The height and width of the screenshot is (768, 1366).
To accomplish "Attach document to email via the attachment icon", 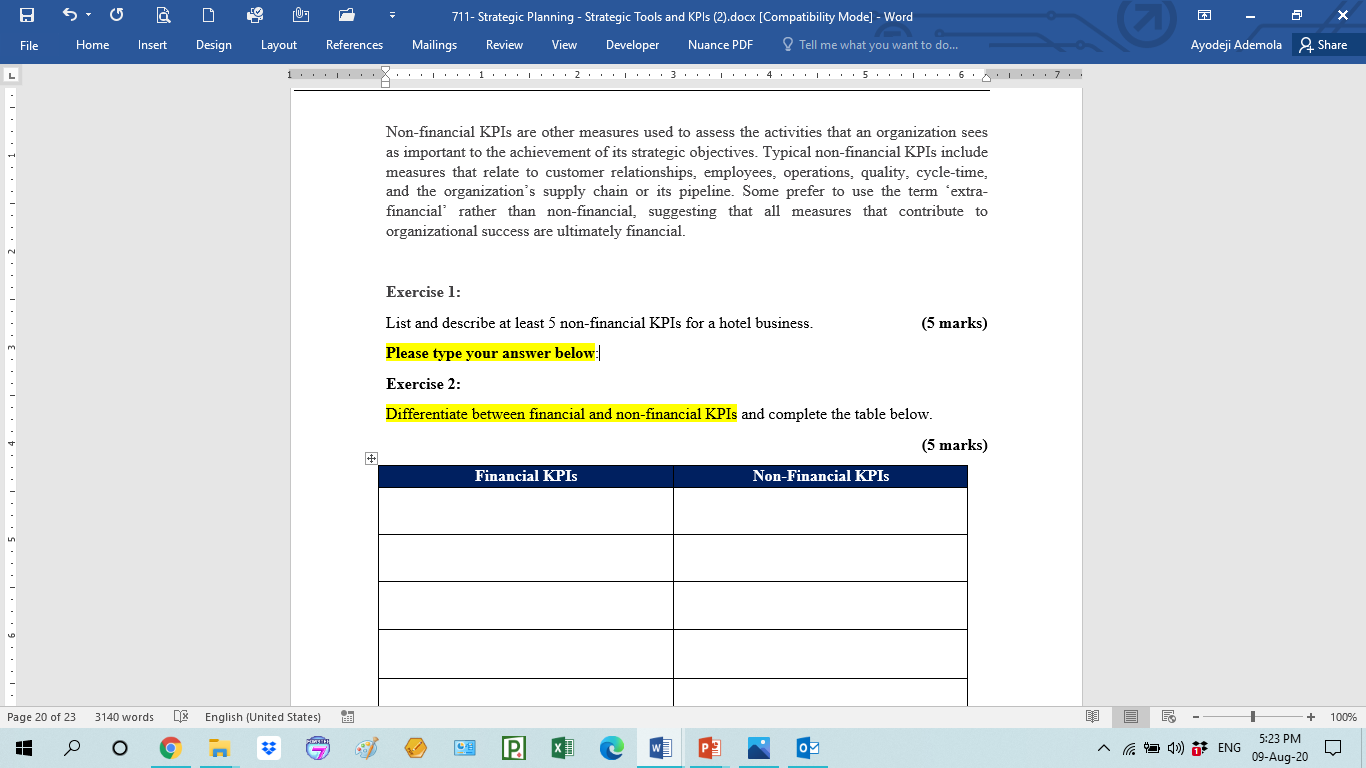I will pyautogui.click(x=300, y=16).
